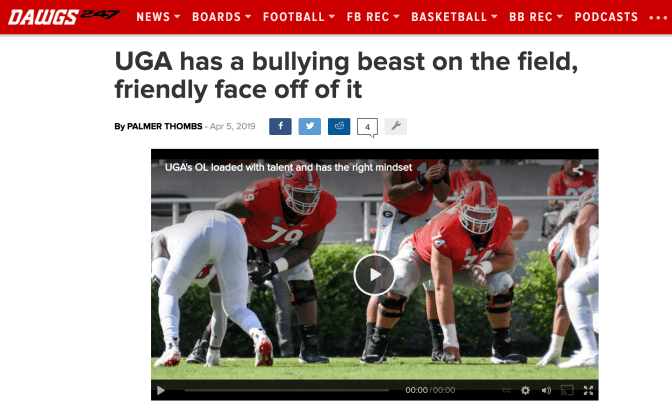Enter fullscreen mode in video player
Viewport: 672px width, 411px height.
pos(588,390)
